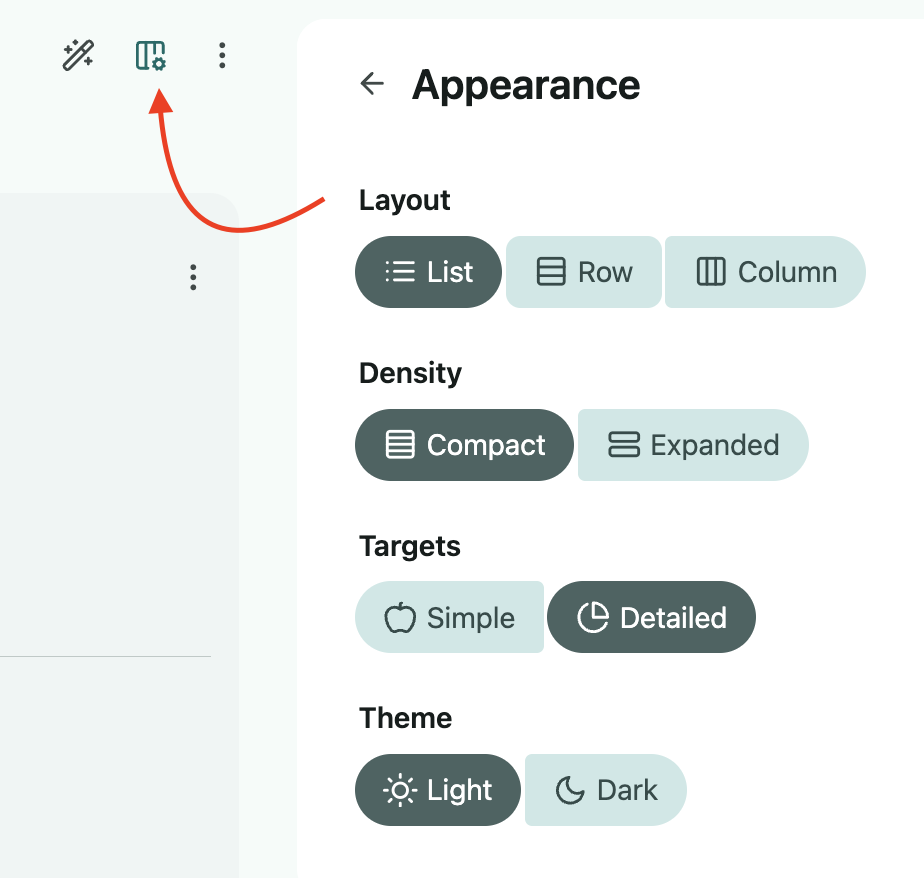Set density to Expanded
924x878 pixels.
click(x=693, y=445)
